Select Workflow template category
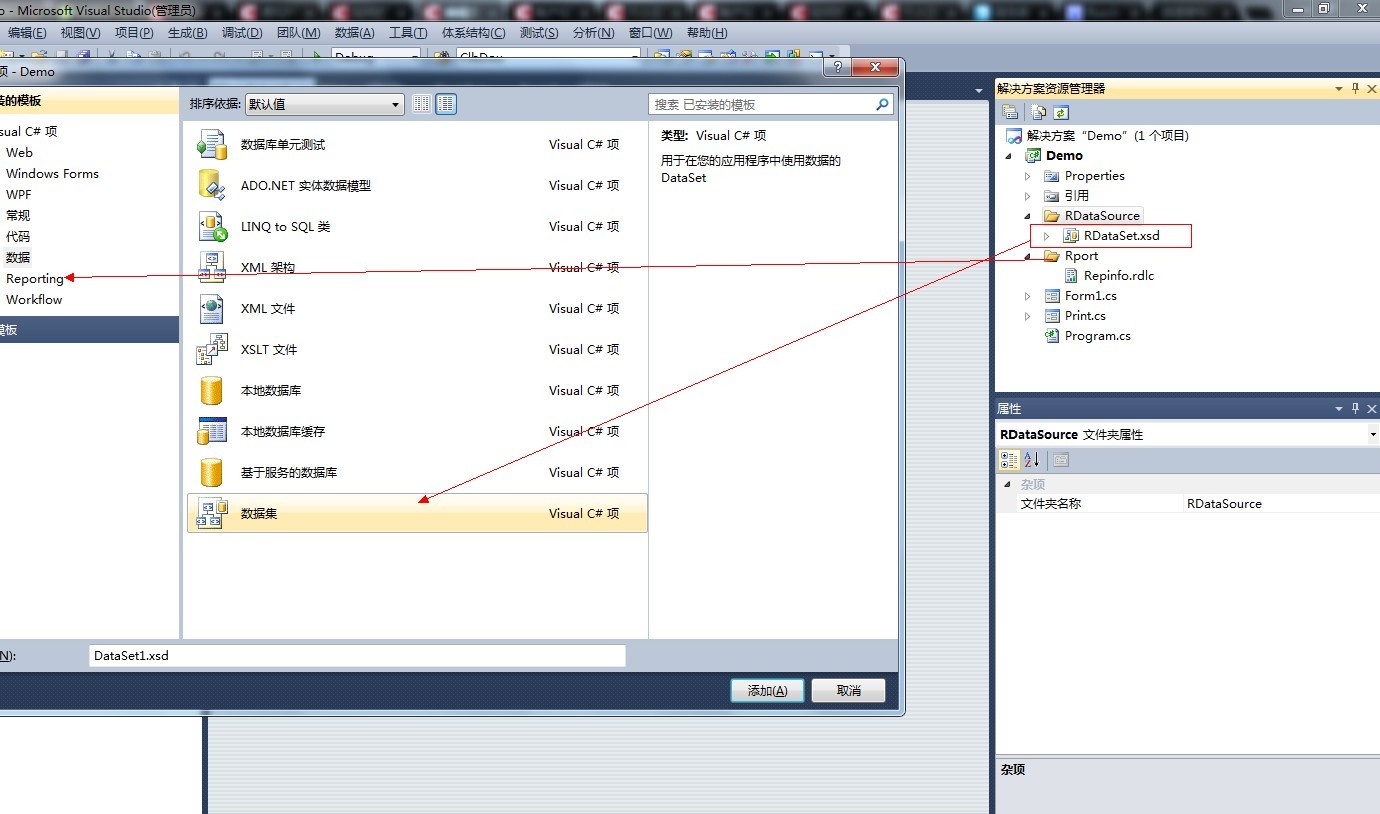1380x814 pixels. [x=34, y=300]
